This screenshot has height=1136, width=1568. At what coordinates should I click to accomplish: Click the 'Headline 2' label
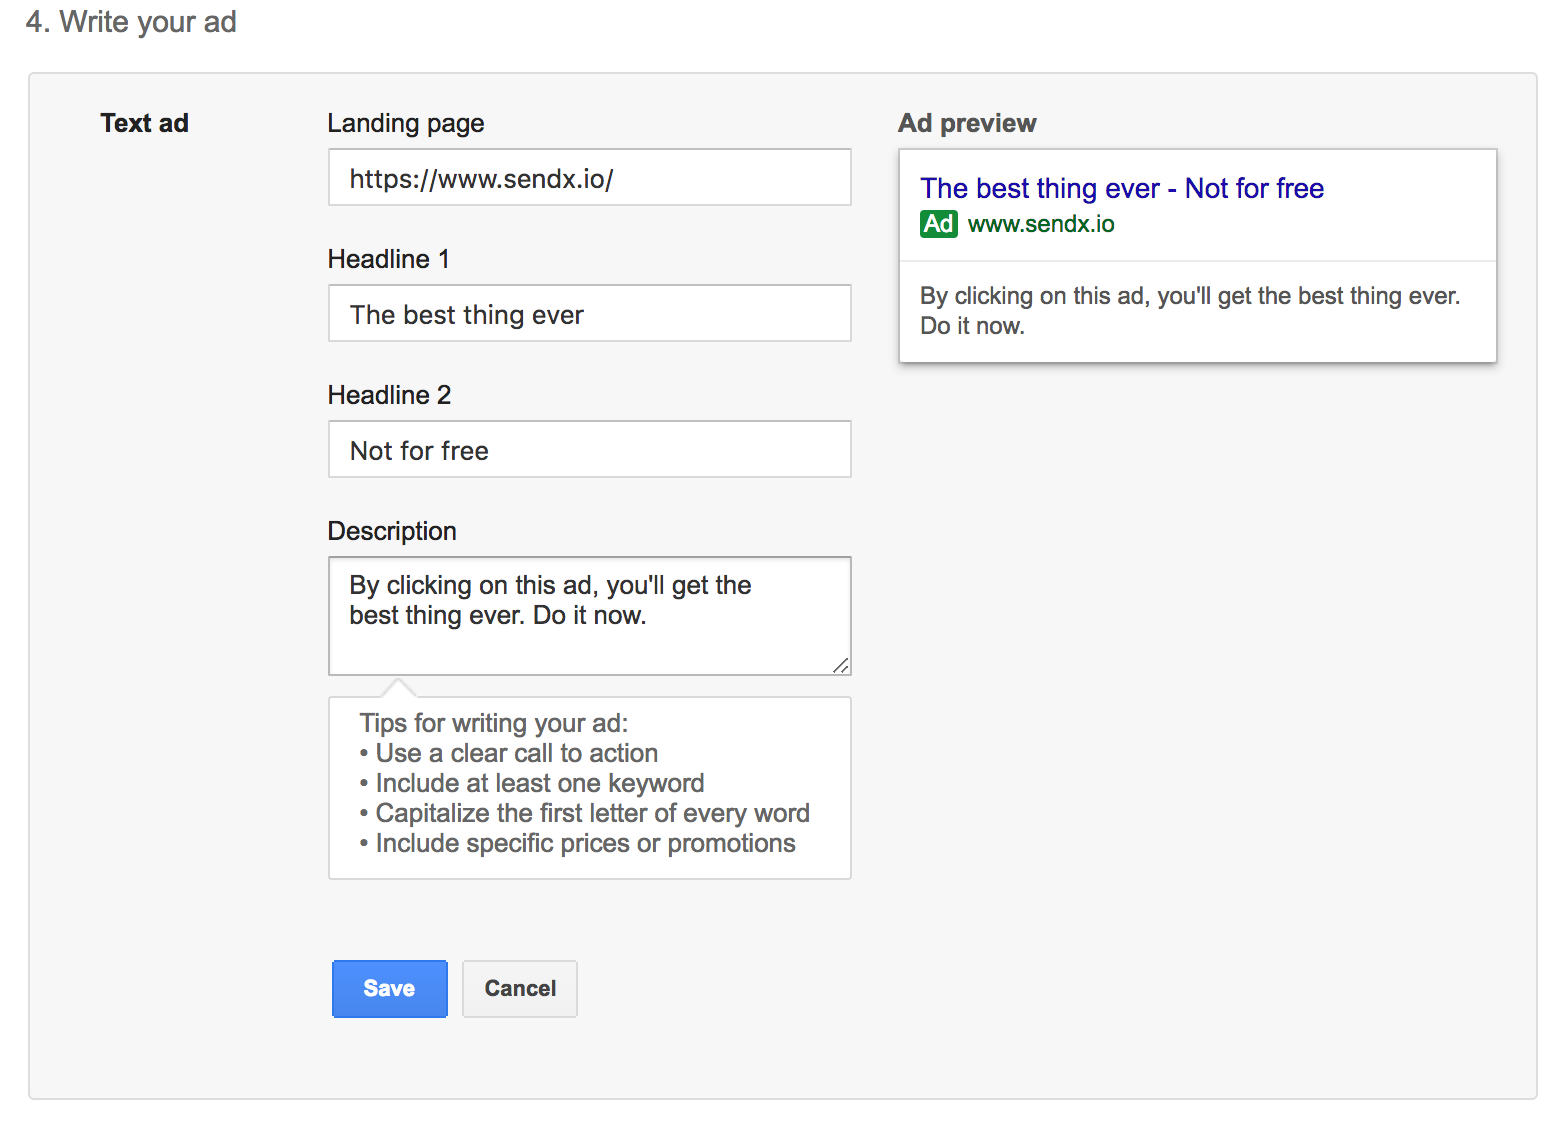(x=389, y=395)
